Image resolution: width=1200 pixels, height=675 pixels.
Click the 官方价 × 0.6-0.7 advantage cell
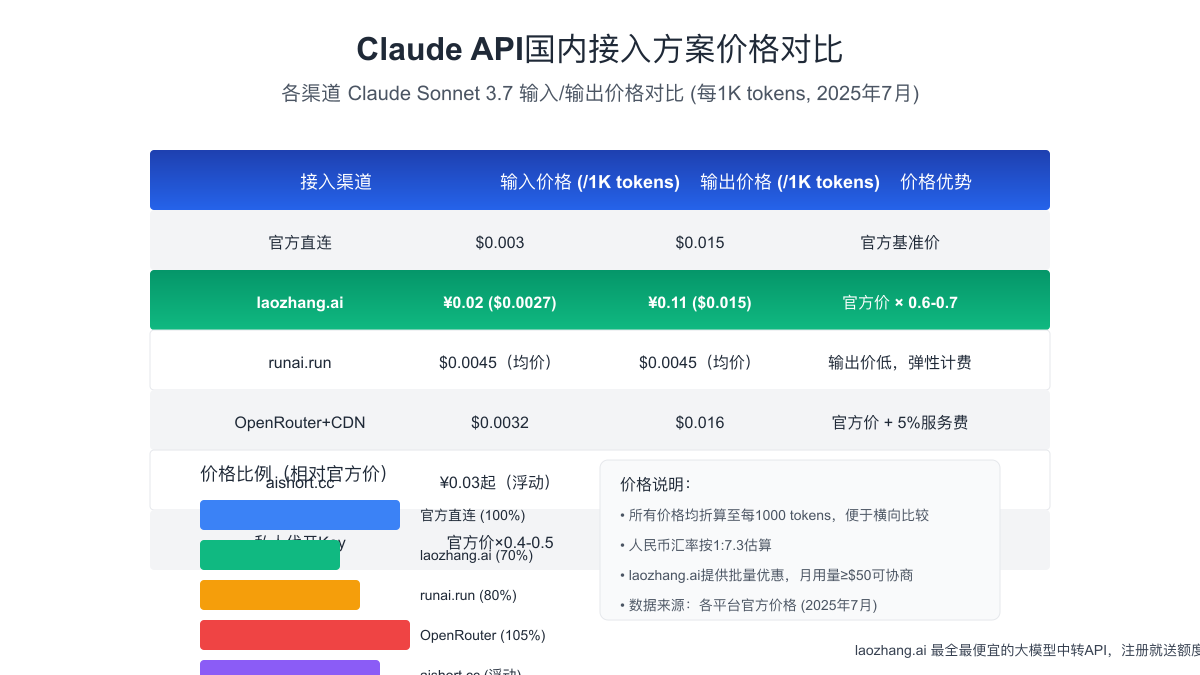(899, 302)
